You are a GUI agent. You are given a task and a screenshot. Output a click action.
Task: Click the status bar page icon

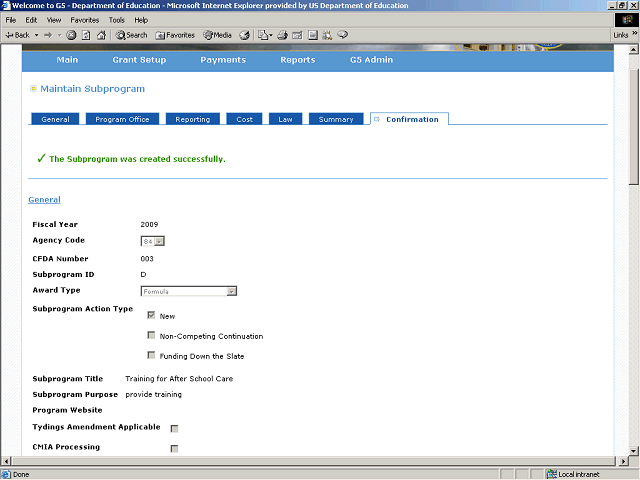(6, 474)
